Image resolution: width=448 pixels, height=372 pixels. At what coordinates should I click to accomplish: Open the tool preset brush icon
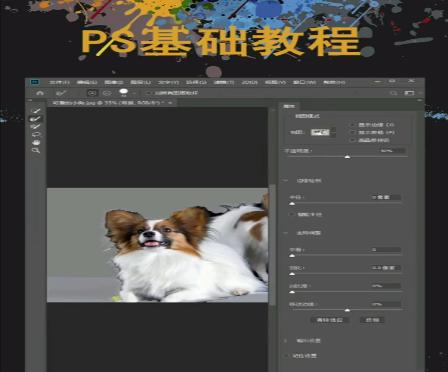tap(61, 93)
